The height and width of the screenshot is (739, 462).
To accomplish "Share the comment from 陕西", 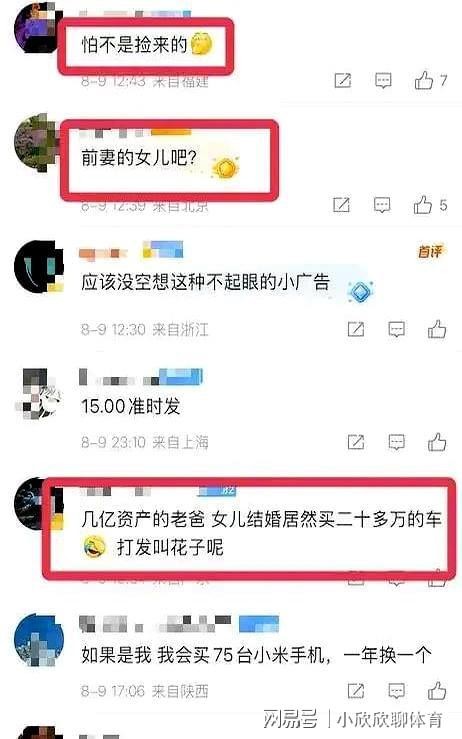I will 356,691.
